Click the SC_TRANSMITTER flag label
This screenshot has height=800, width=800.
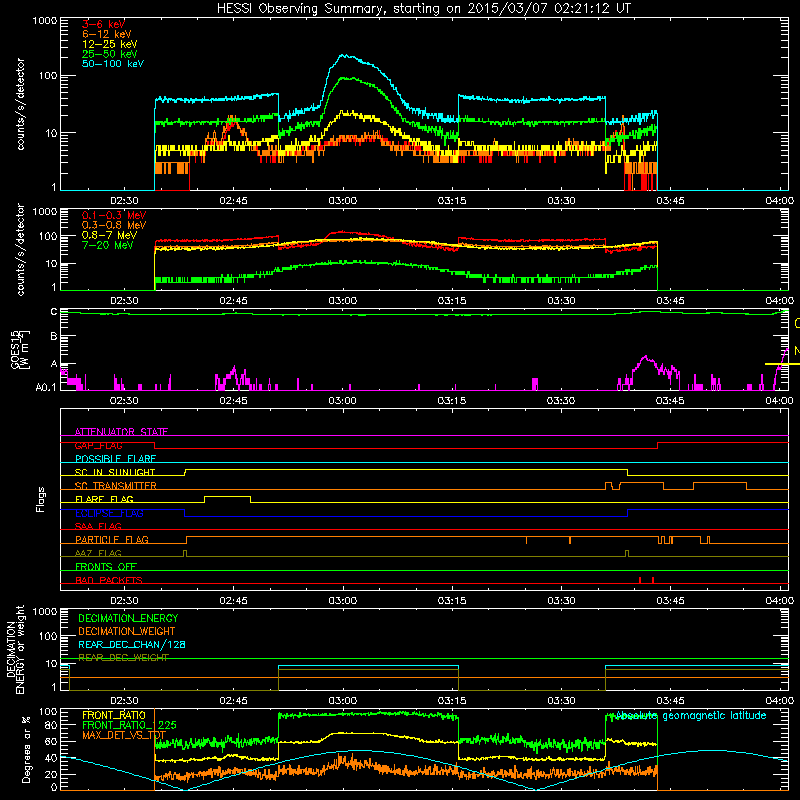point(116,486)
